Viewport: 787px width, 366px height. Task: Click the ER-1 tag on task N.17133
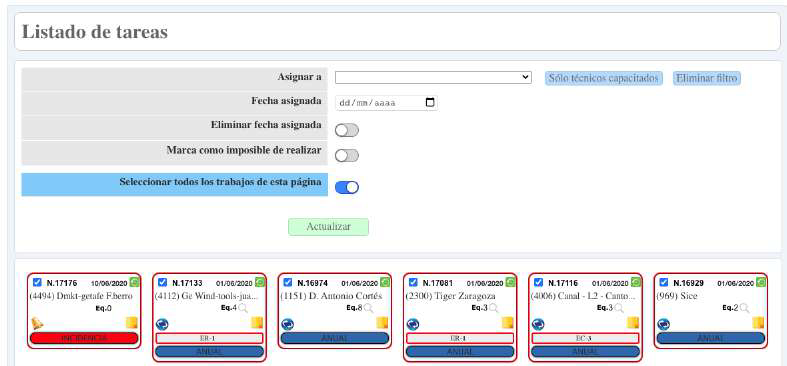pyautogui.click(x=209, y=338)
